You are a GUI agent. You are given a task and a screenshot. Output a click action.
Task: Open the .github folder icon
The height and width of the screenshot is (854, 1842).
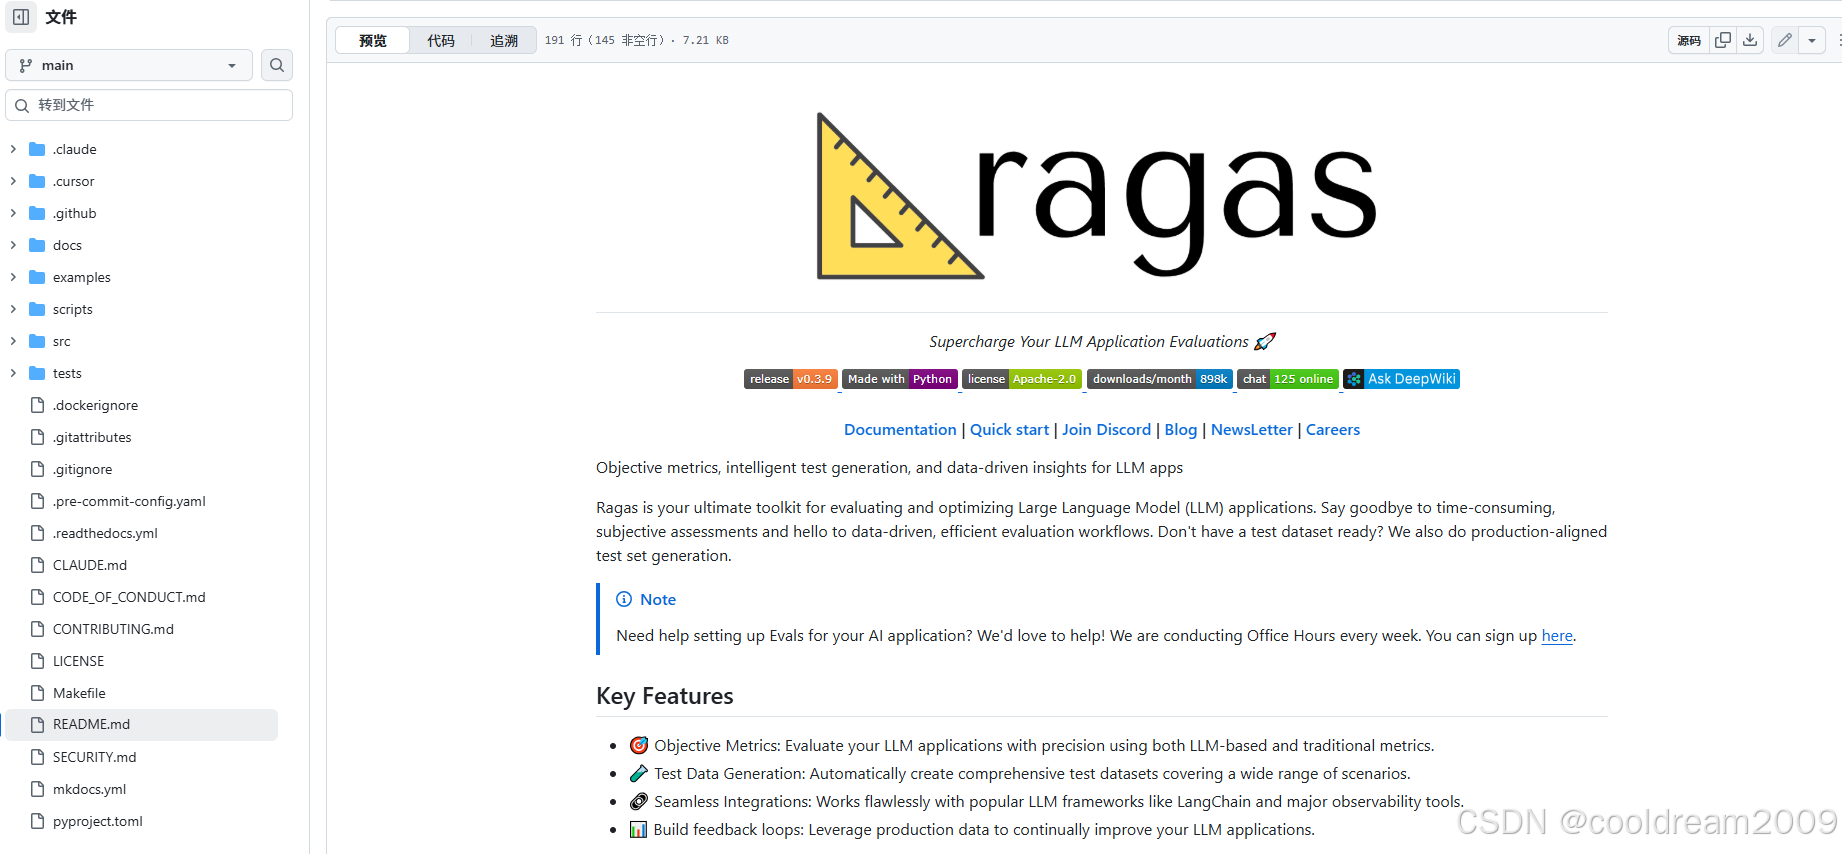(x=38, y=213)
